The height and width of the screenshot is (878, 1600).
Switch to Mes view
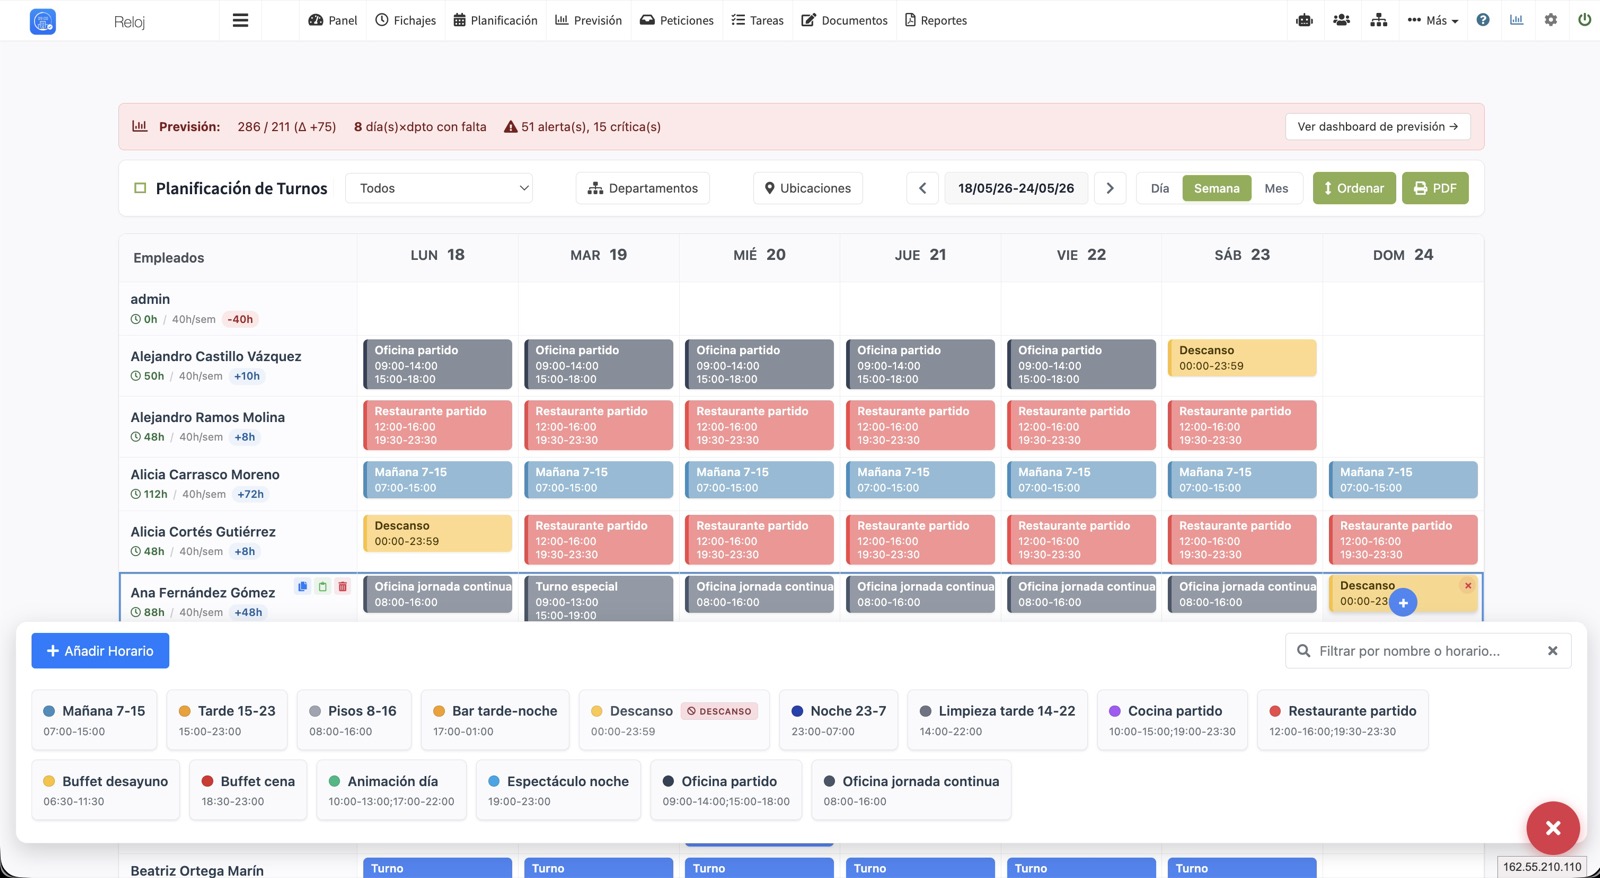tap(1276, 188)
